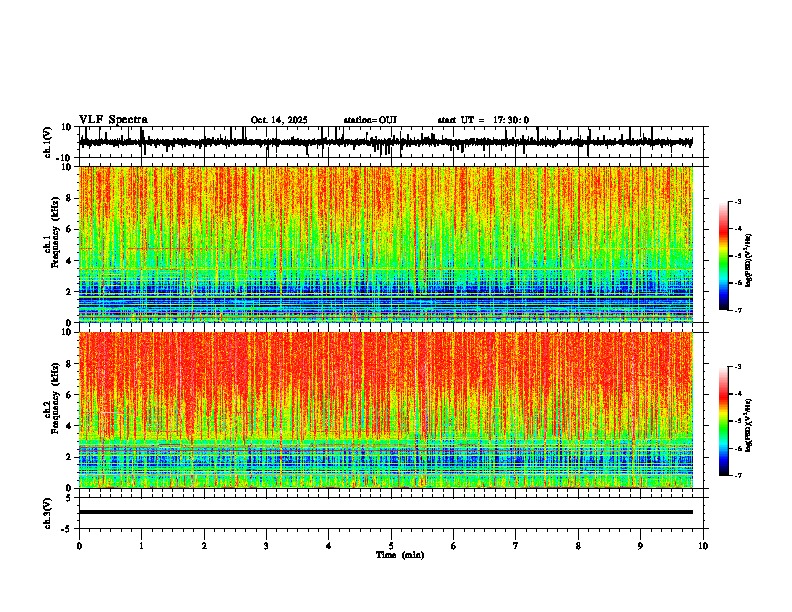Click the "-3" label on ch.1 color bar

pos(738,201)
